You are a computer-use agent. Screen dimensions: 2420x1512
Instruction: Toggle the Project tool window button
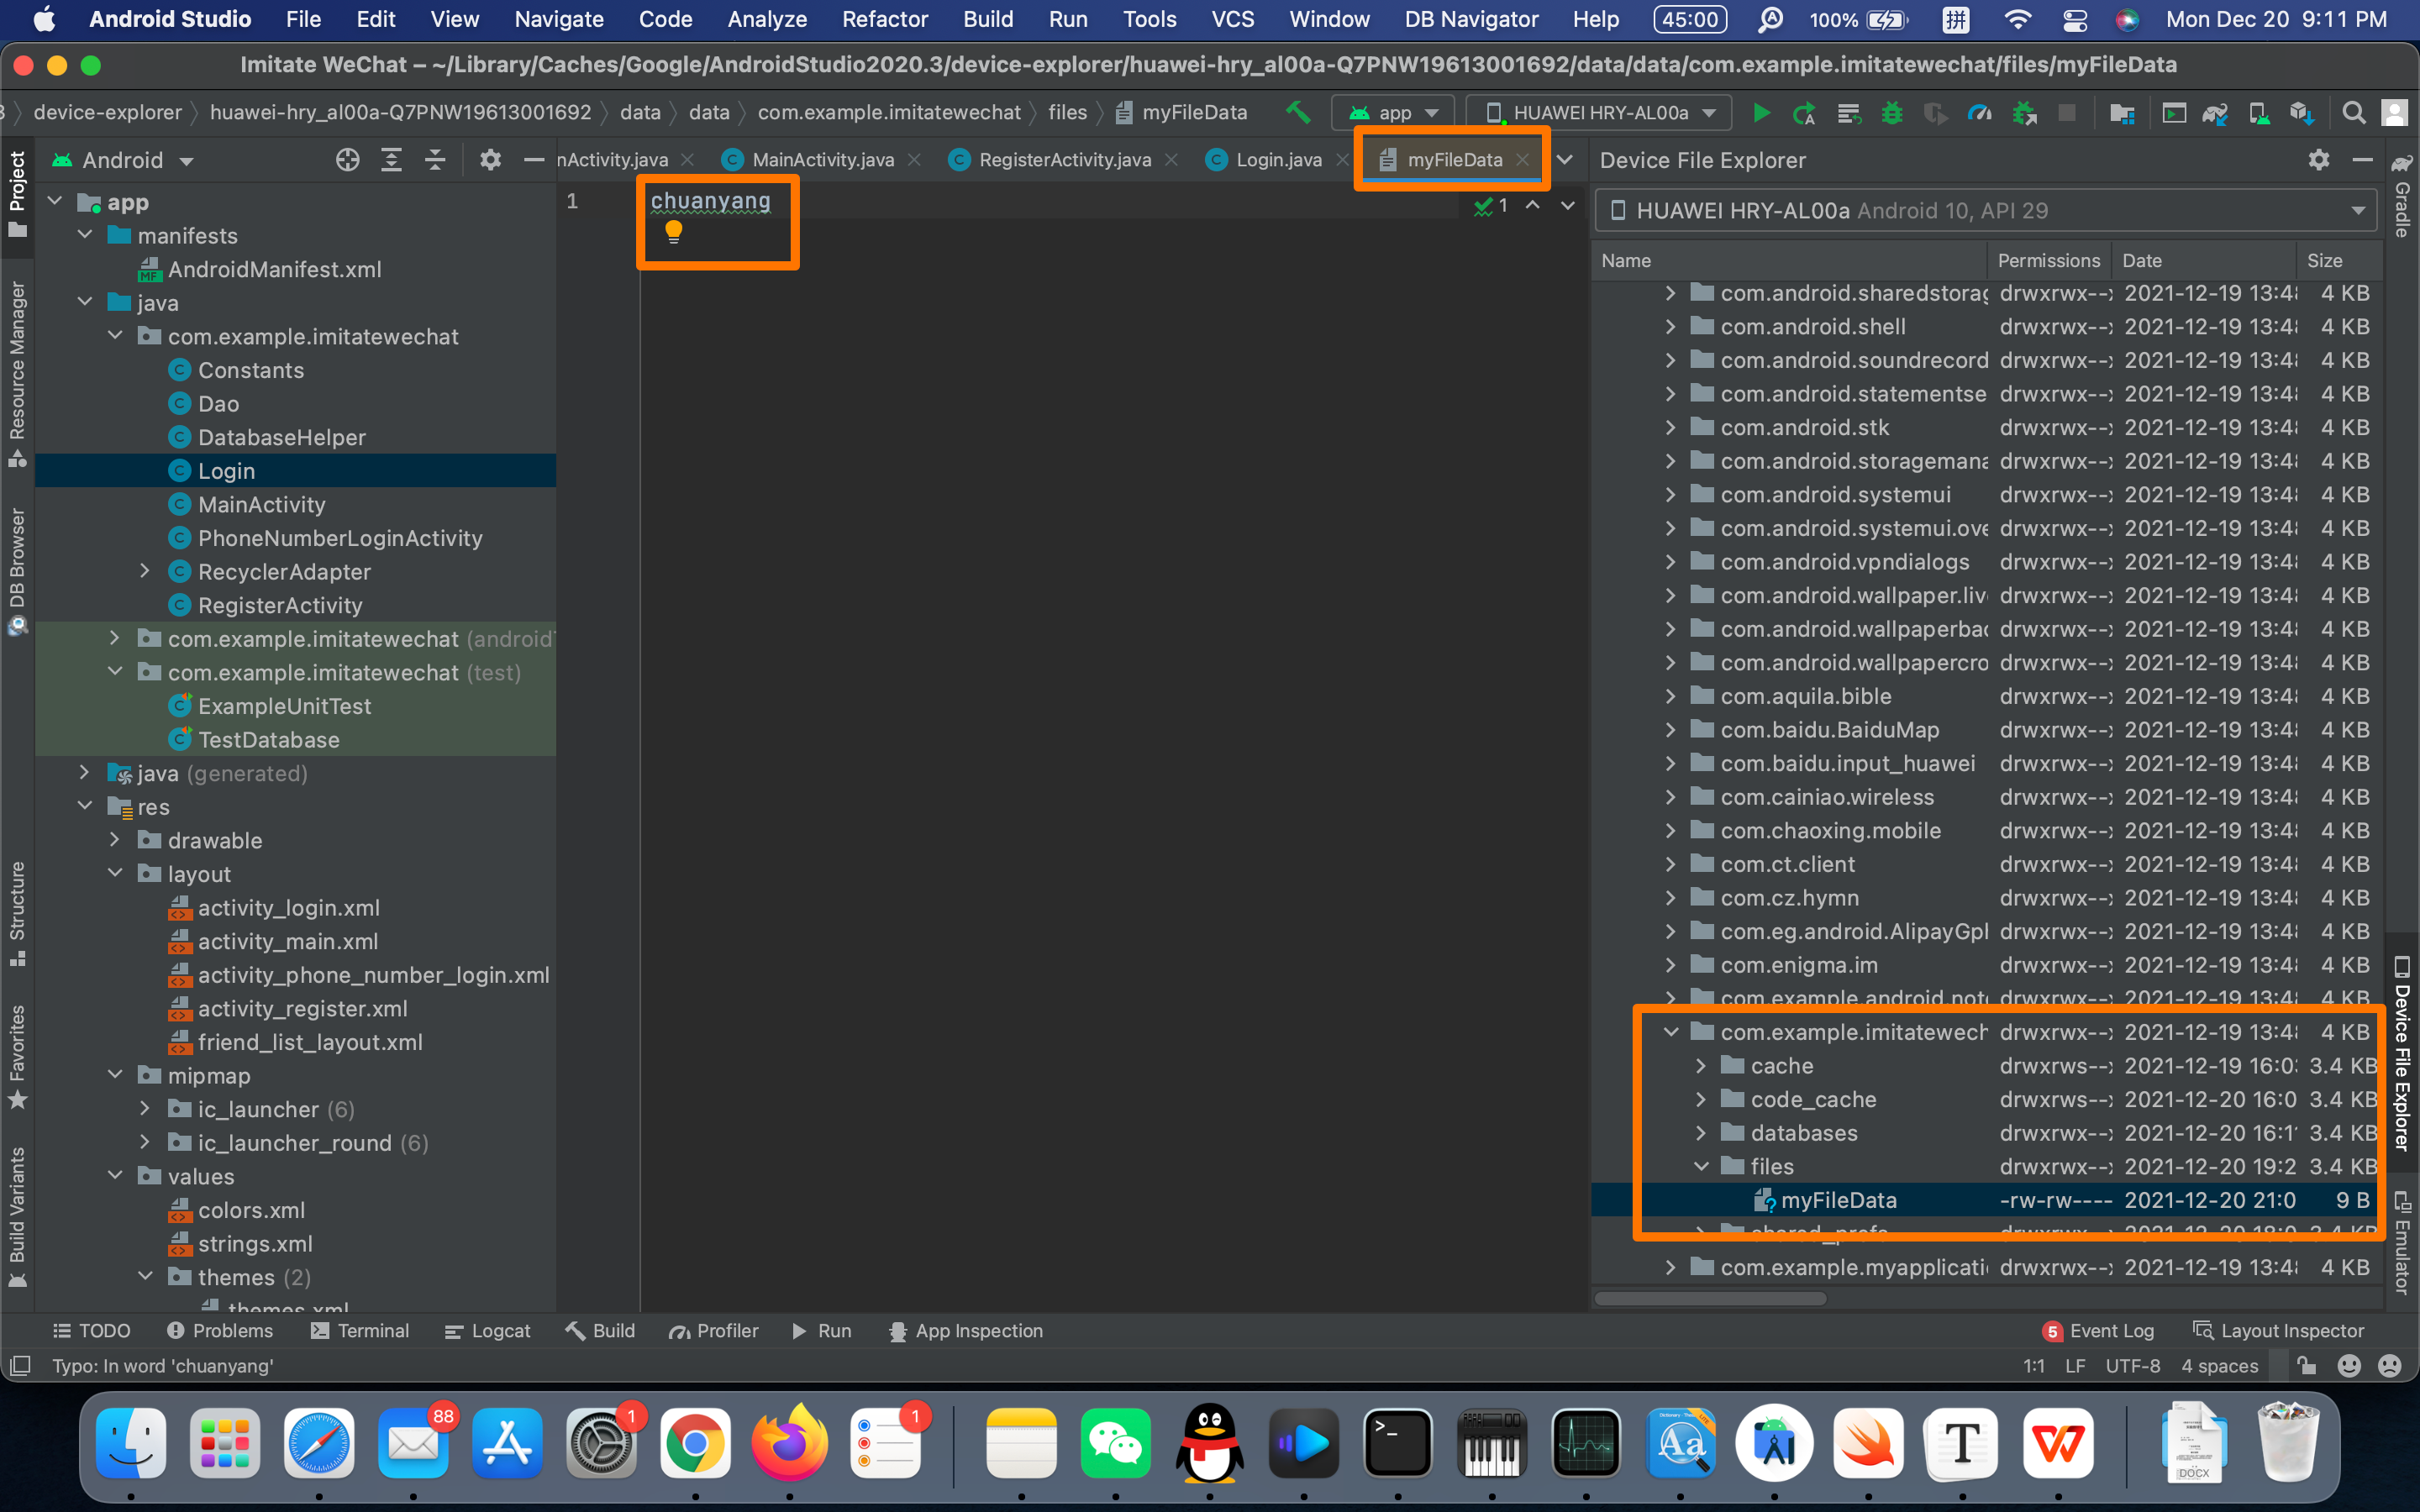click(17, 194)
